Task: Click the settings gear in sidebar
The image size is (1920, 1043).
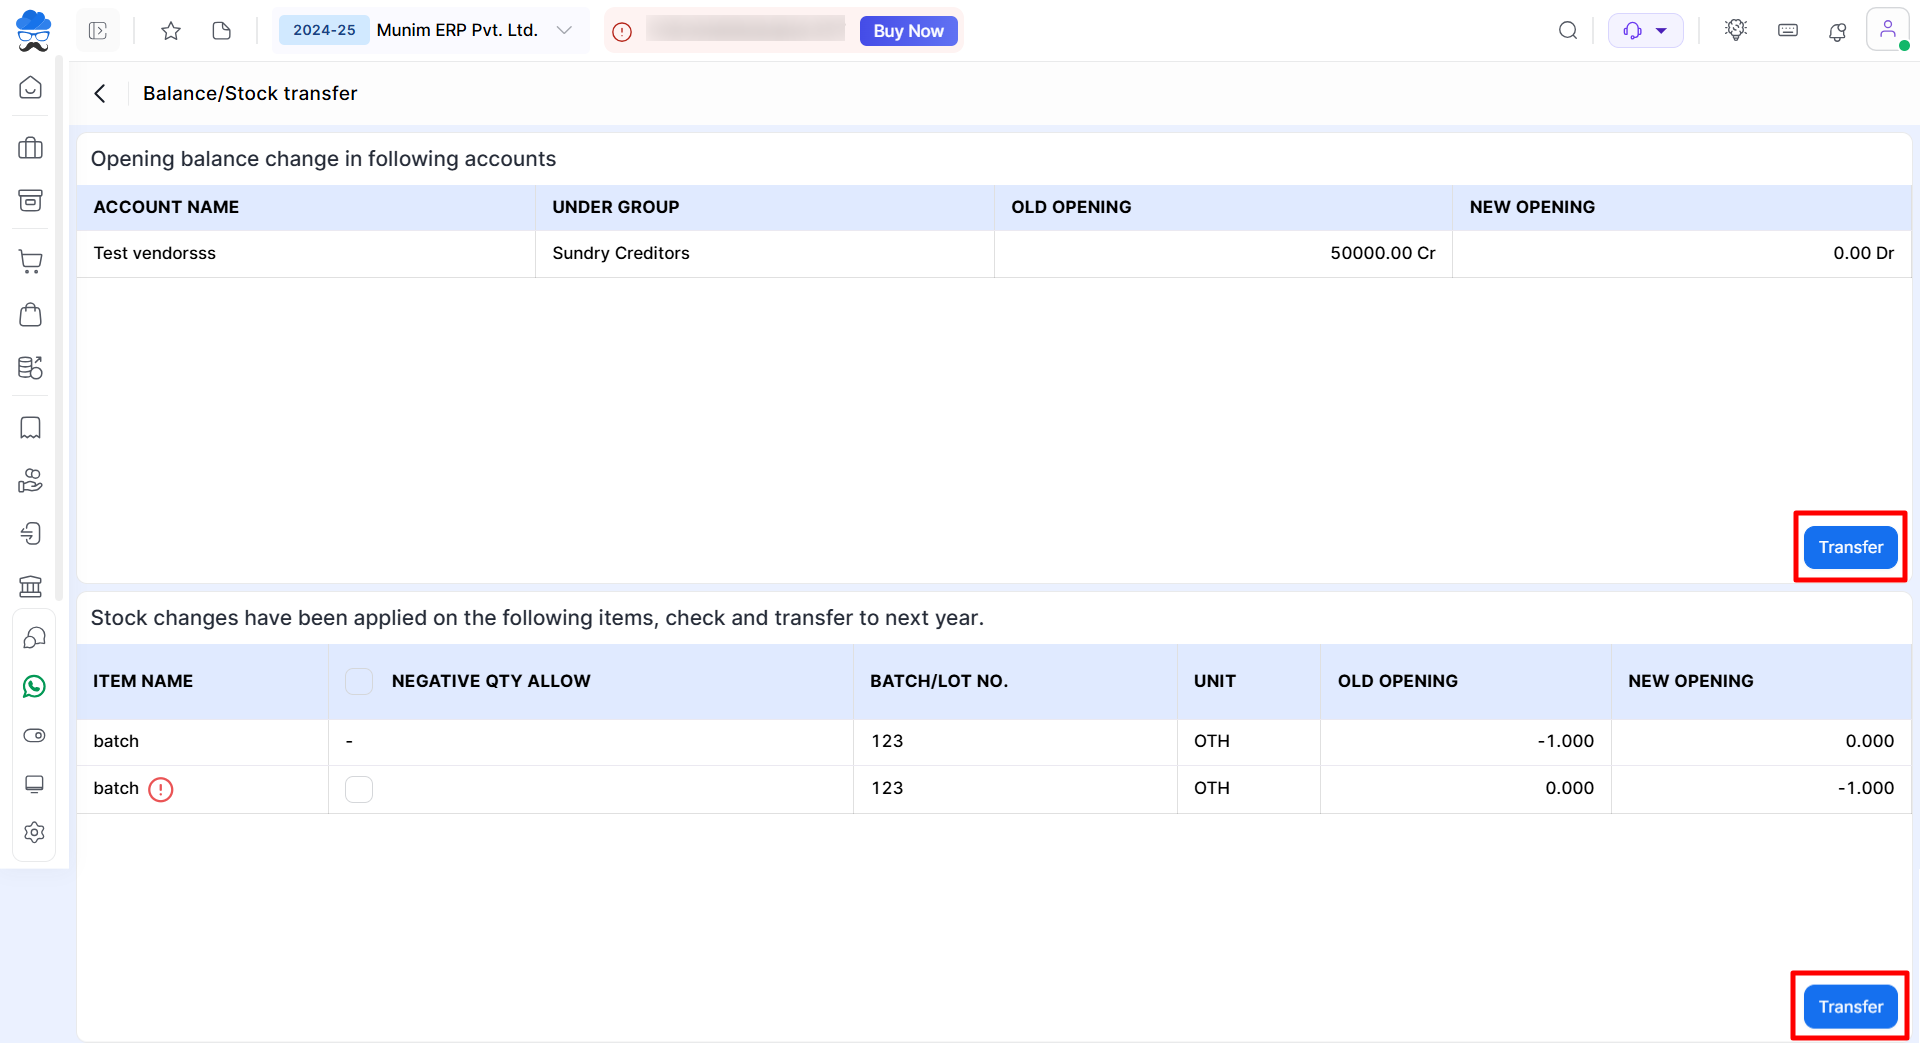Action: point(34,832)
